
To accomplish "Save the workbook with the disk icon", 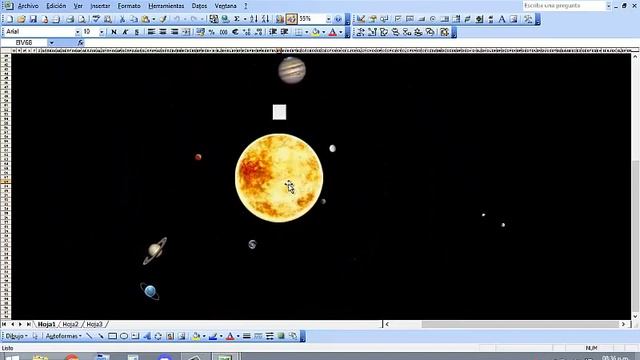I will [x=33, y=19].
